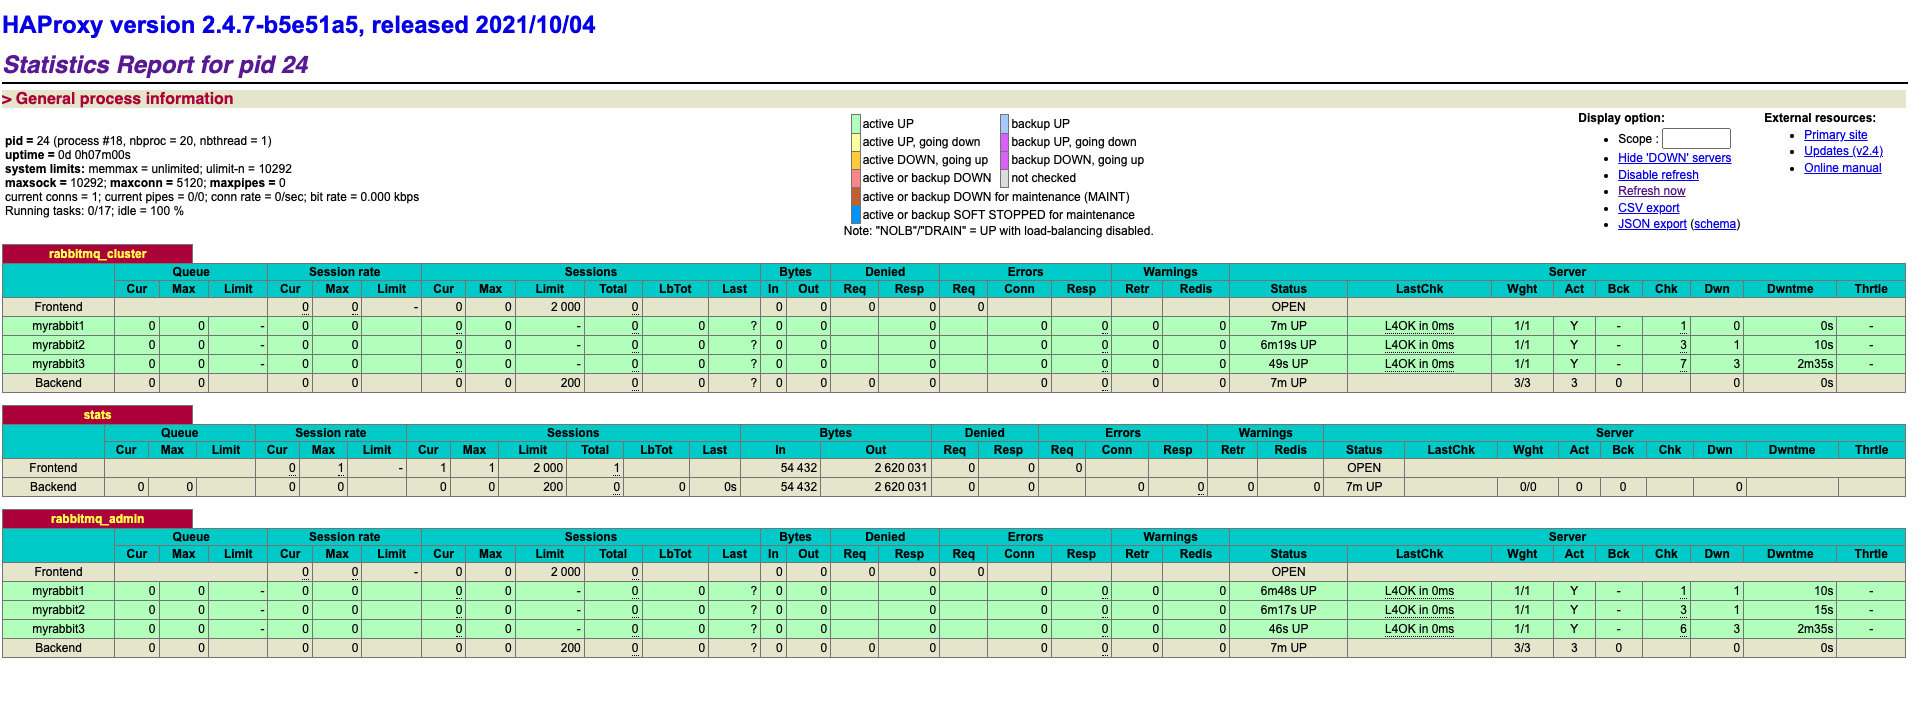Screen dimensions: 1912x722
Task: Click the Refresh now link
Action: coord(1651,191)
